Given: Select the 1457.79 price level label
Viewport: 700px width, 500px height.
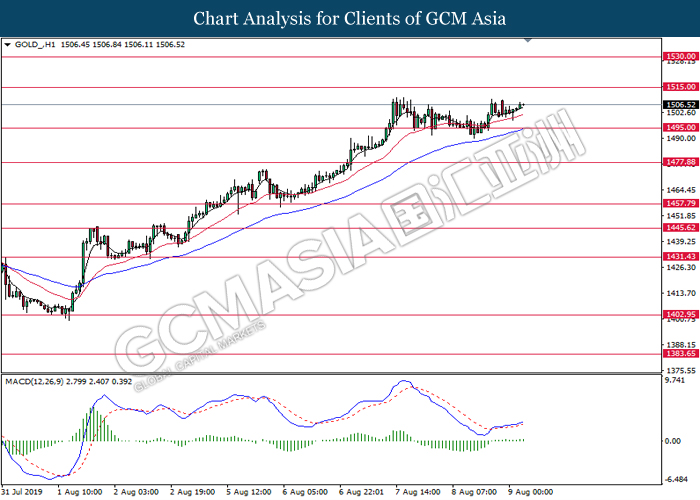Looking at the screenshot, I should click(681, 204).
